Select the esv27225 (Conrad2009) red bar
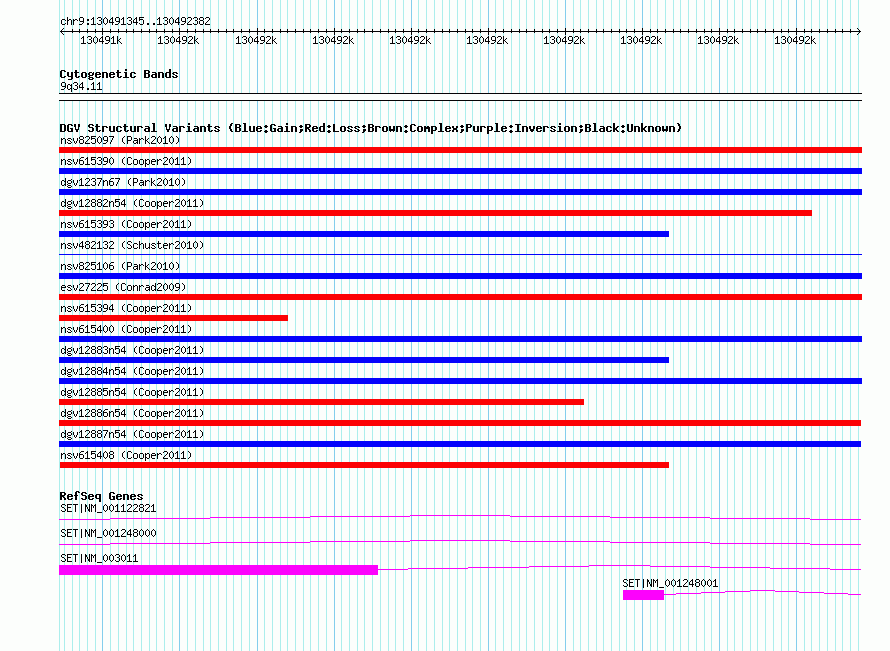The image size is (890, 651). tap(460, 297)
